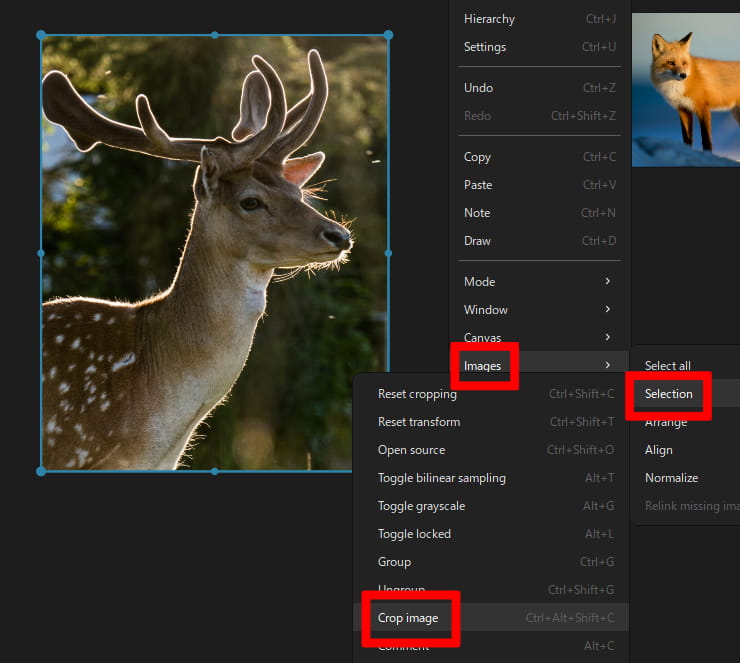Click the top-left selection handle of deer image

click(41, 35)
